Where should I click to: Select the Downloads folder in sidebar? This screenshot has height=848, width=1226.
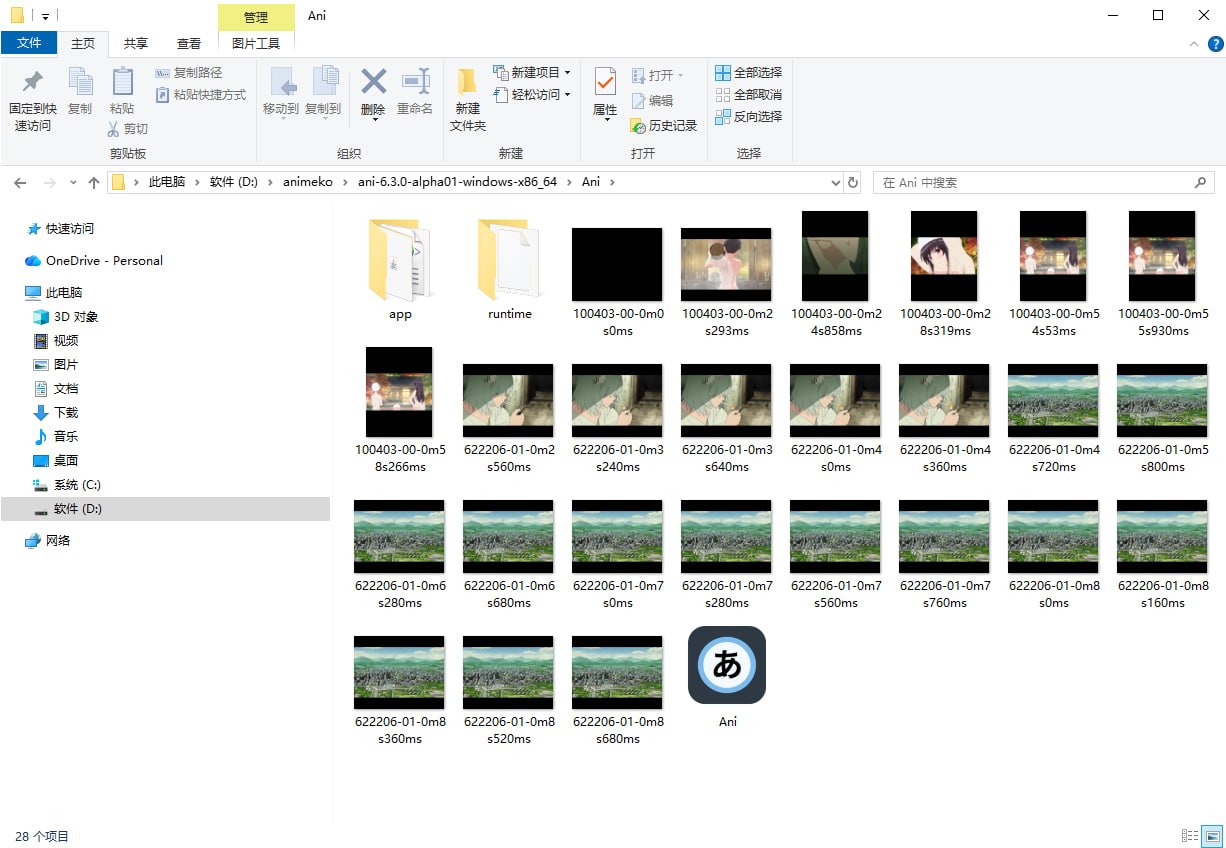[x=56, y=412]
